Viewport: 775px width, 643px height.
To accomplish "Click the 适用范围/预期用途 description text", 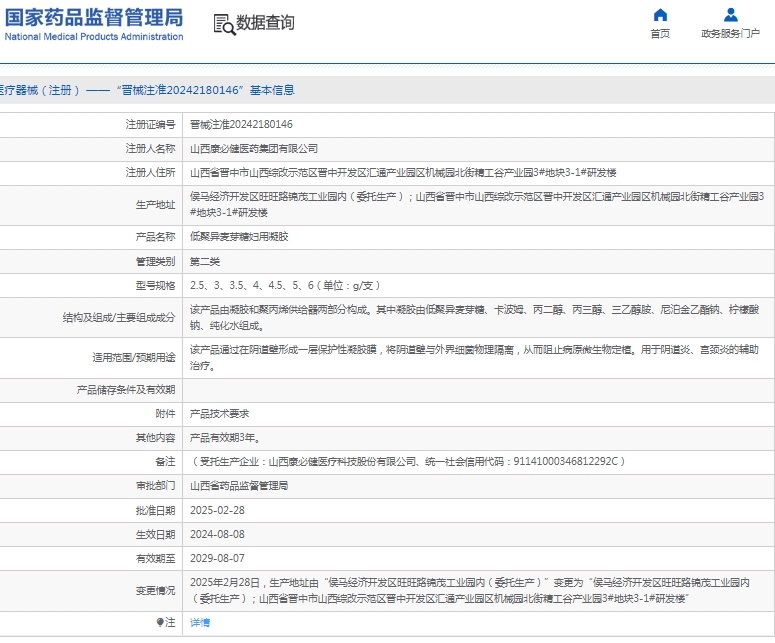I will click(474, 358).
